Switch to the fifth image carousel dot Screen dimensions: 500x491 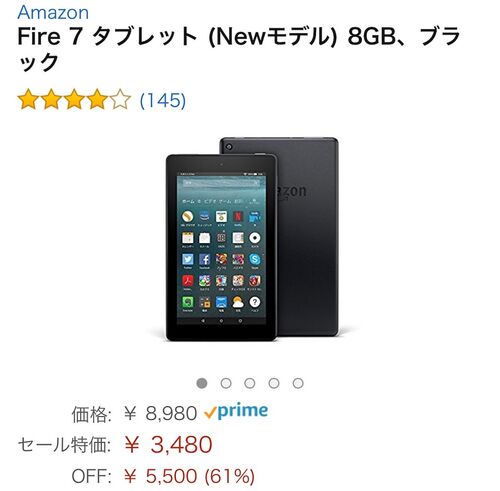pos(298,383)
